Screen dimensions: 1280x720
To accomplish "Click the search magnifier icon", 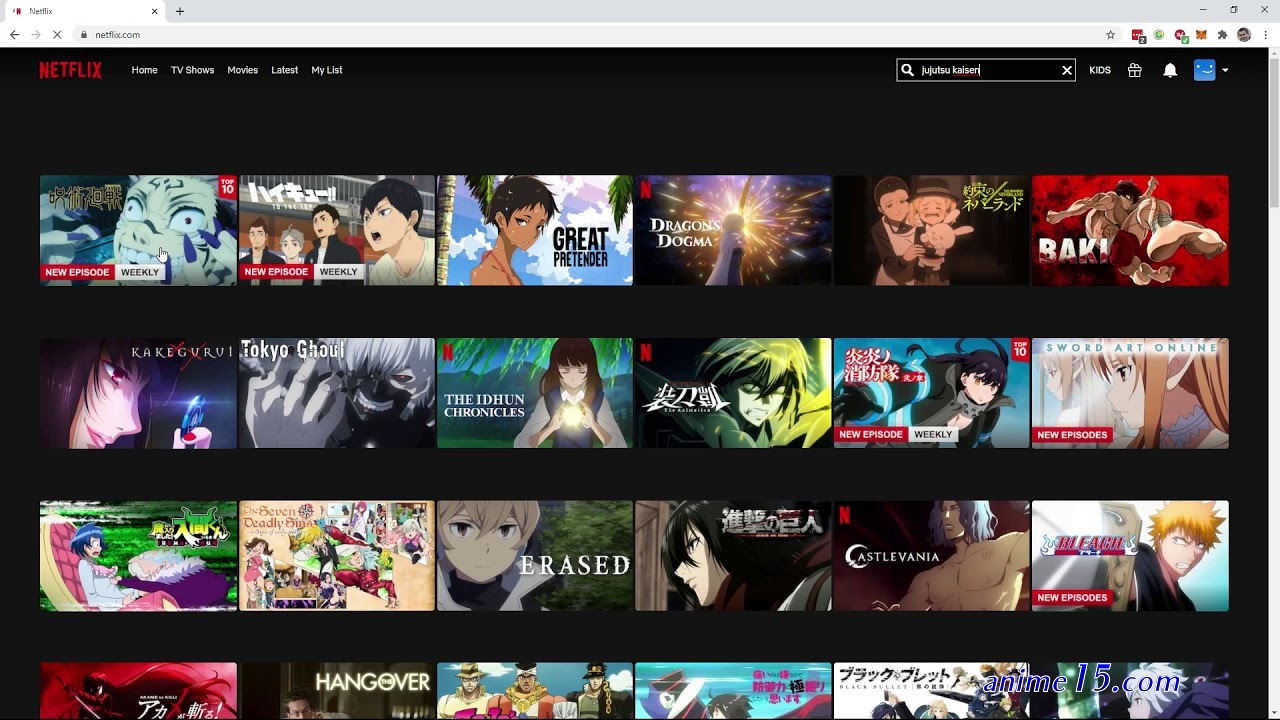I will coord(907,70).
